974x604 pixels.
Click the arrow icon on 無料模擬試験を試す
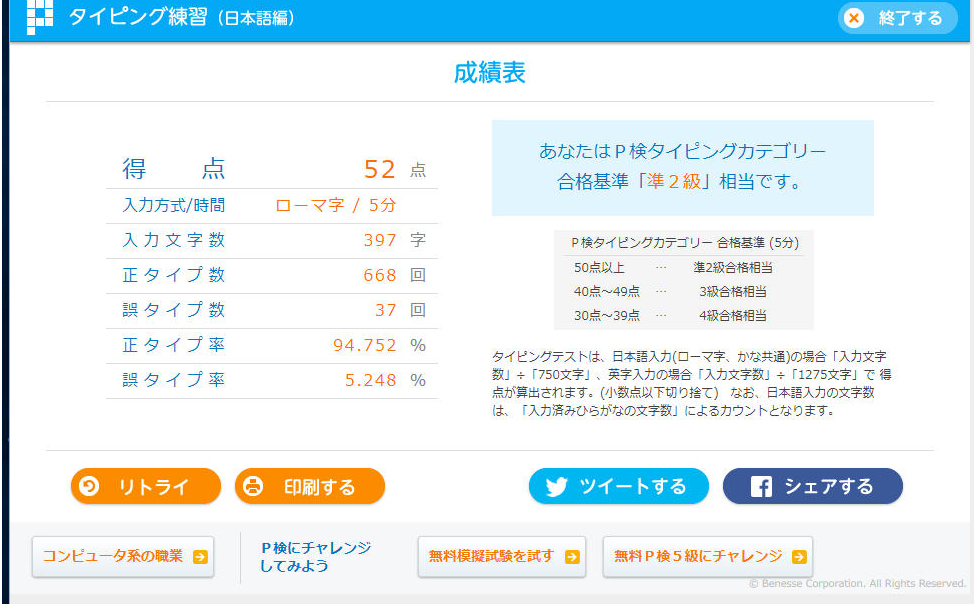572,557
